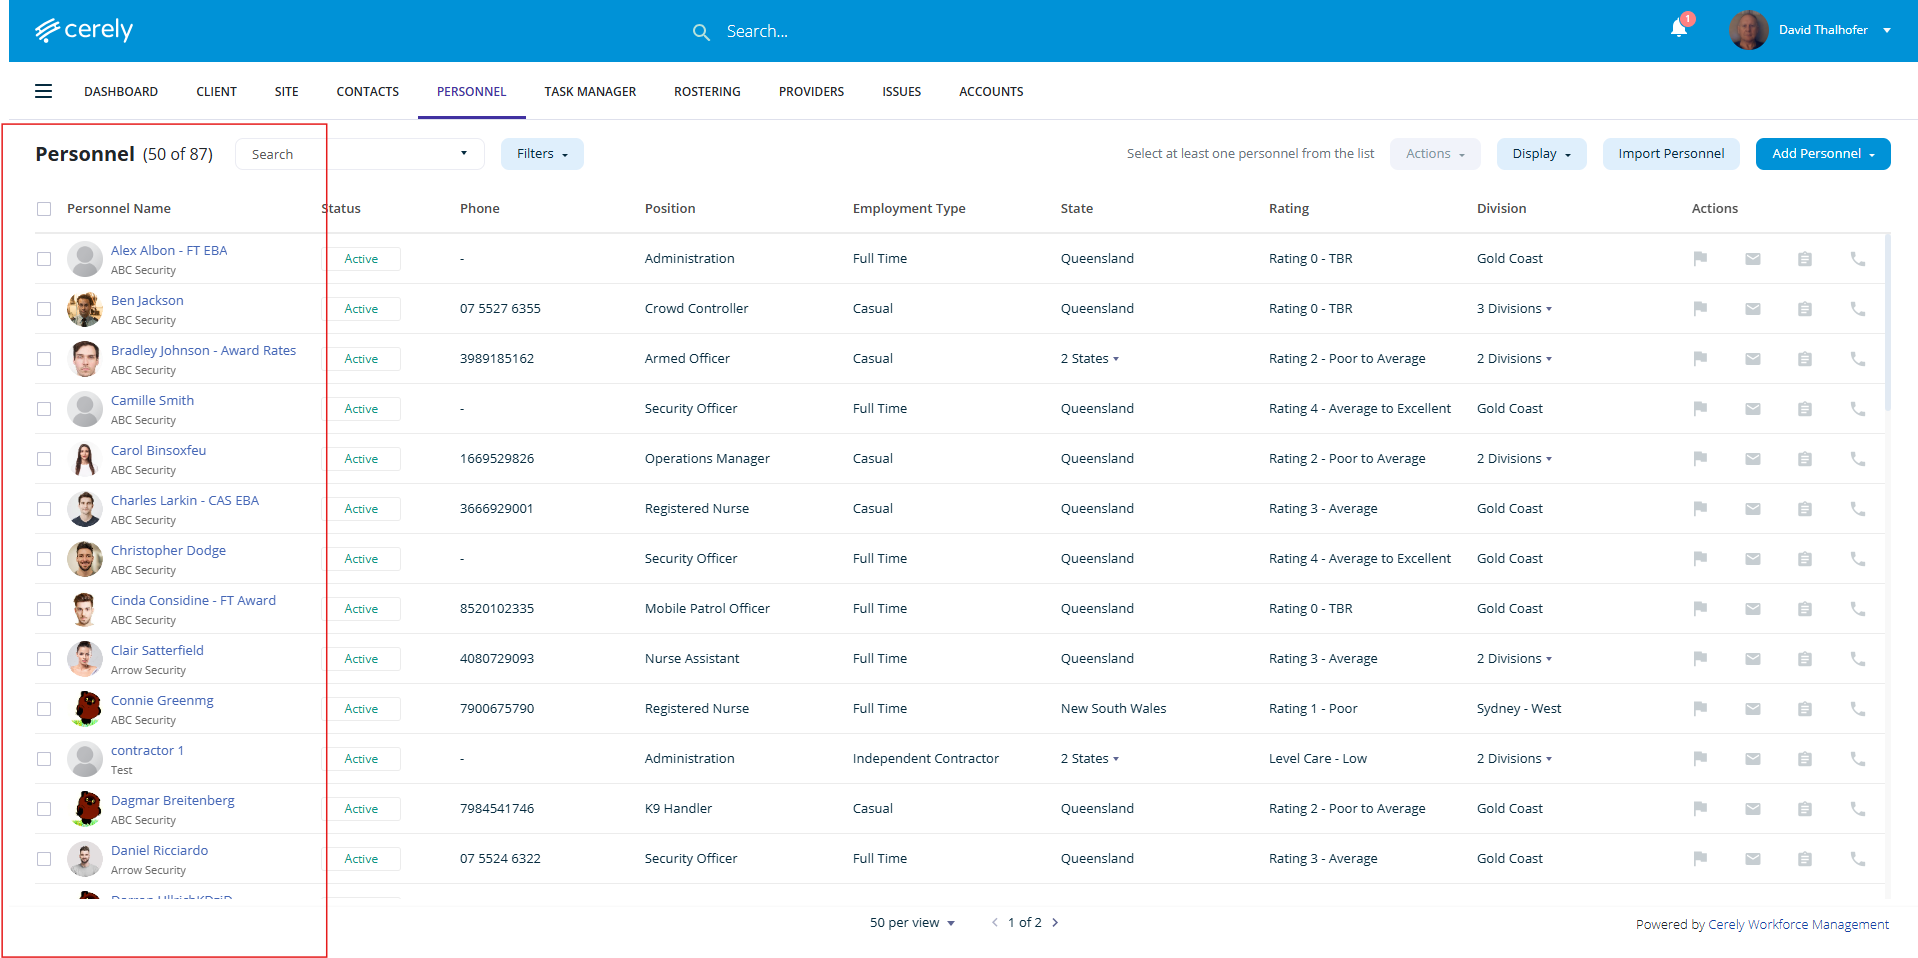Call Carol Binsoxfeu using the phone icon
The width and height of the screenshot is (1918, 958).
[1858, 459]
